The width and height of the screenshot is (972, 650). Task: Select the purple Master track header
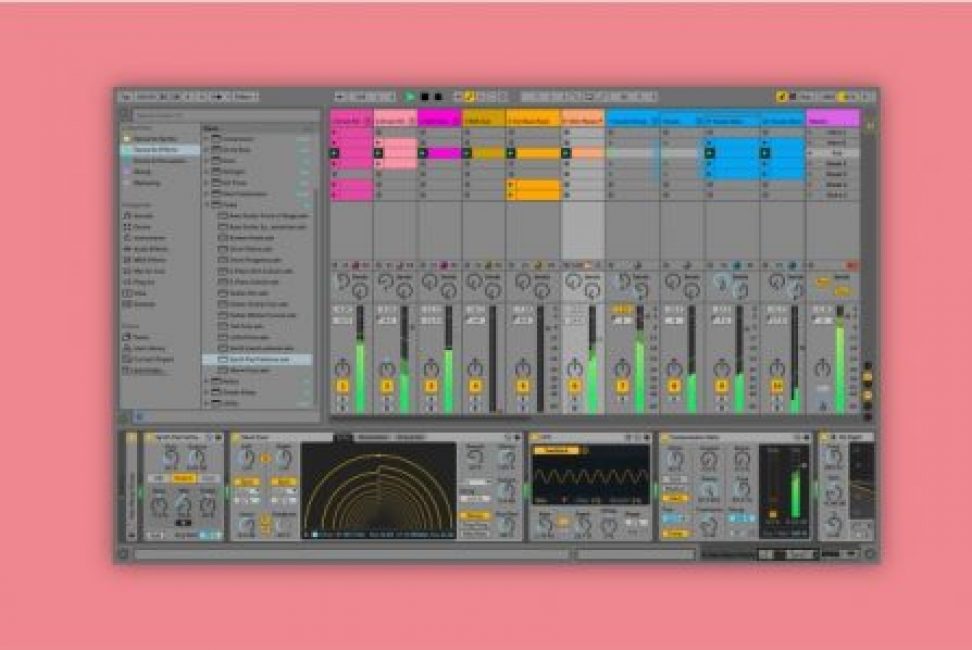(833, 119)
